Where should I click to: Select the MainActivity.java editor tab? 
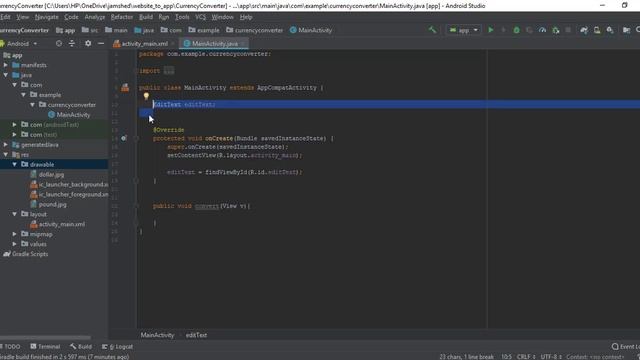[x=214, y=43]
